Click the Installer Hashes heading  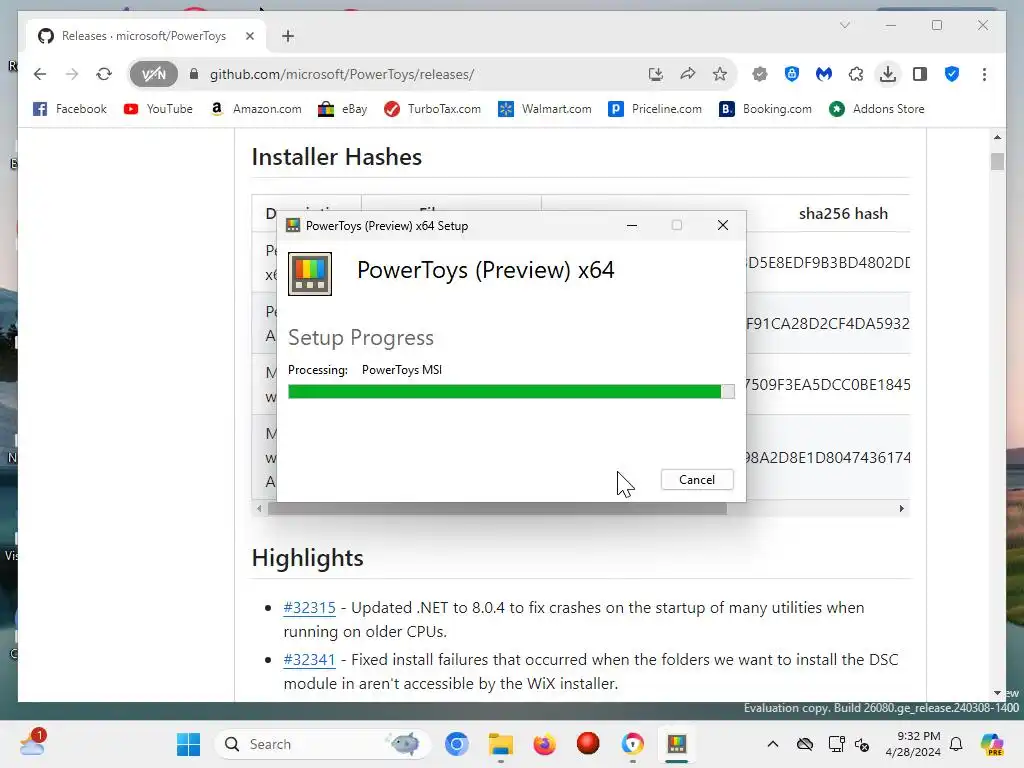tap(337, 157)
